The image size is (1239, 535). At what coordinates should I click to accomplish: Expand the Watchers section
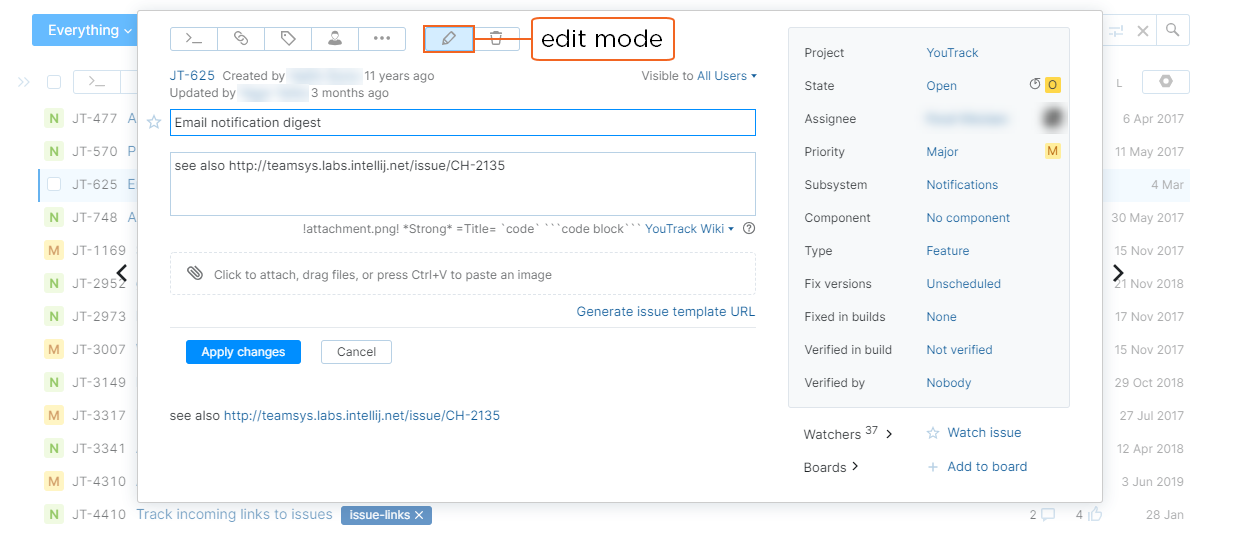[x=848, y=434]
